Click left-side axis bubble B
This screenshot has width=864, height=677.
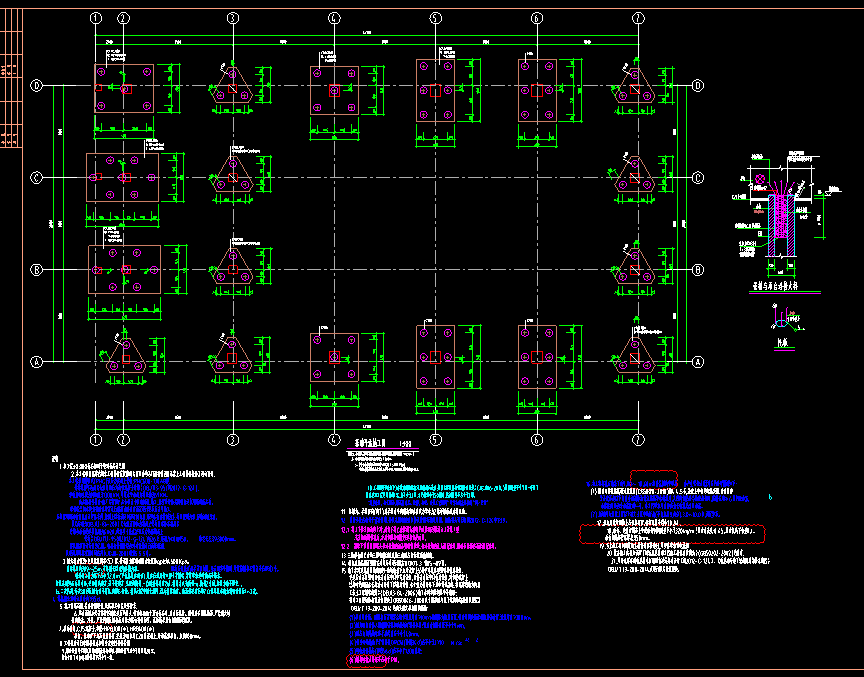(x=38, y=270)
